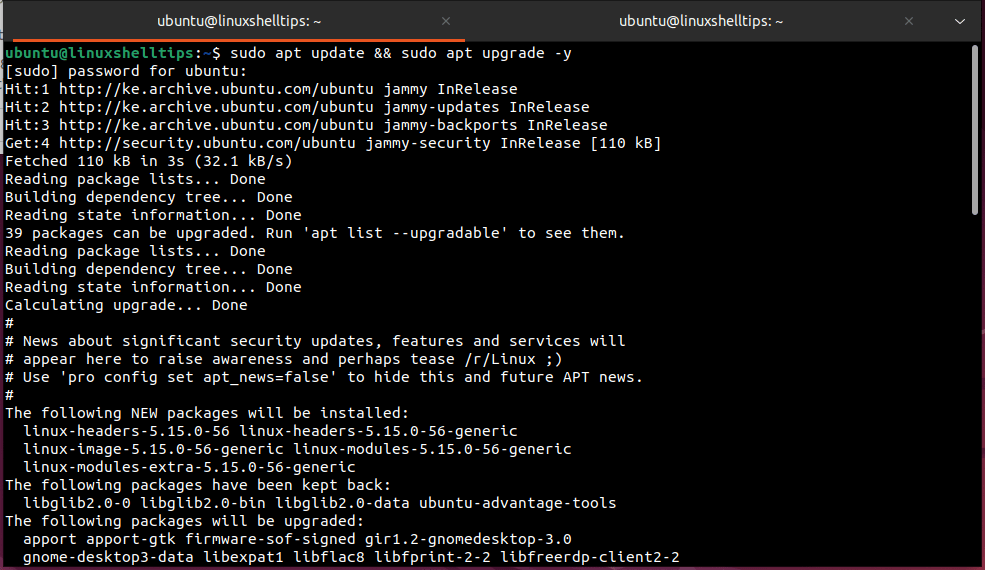985x570 pixels.
Task: Click the 'tease /r/Linux ;)' comment line
Action: pyautogui.click(x=283, y=359)
